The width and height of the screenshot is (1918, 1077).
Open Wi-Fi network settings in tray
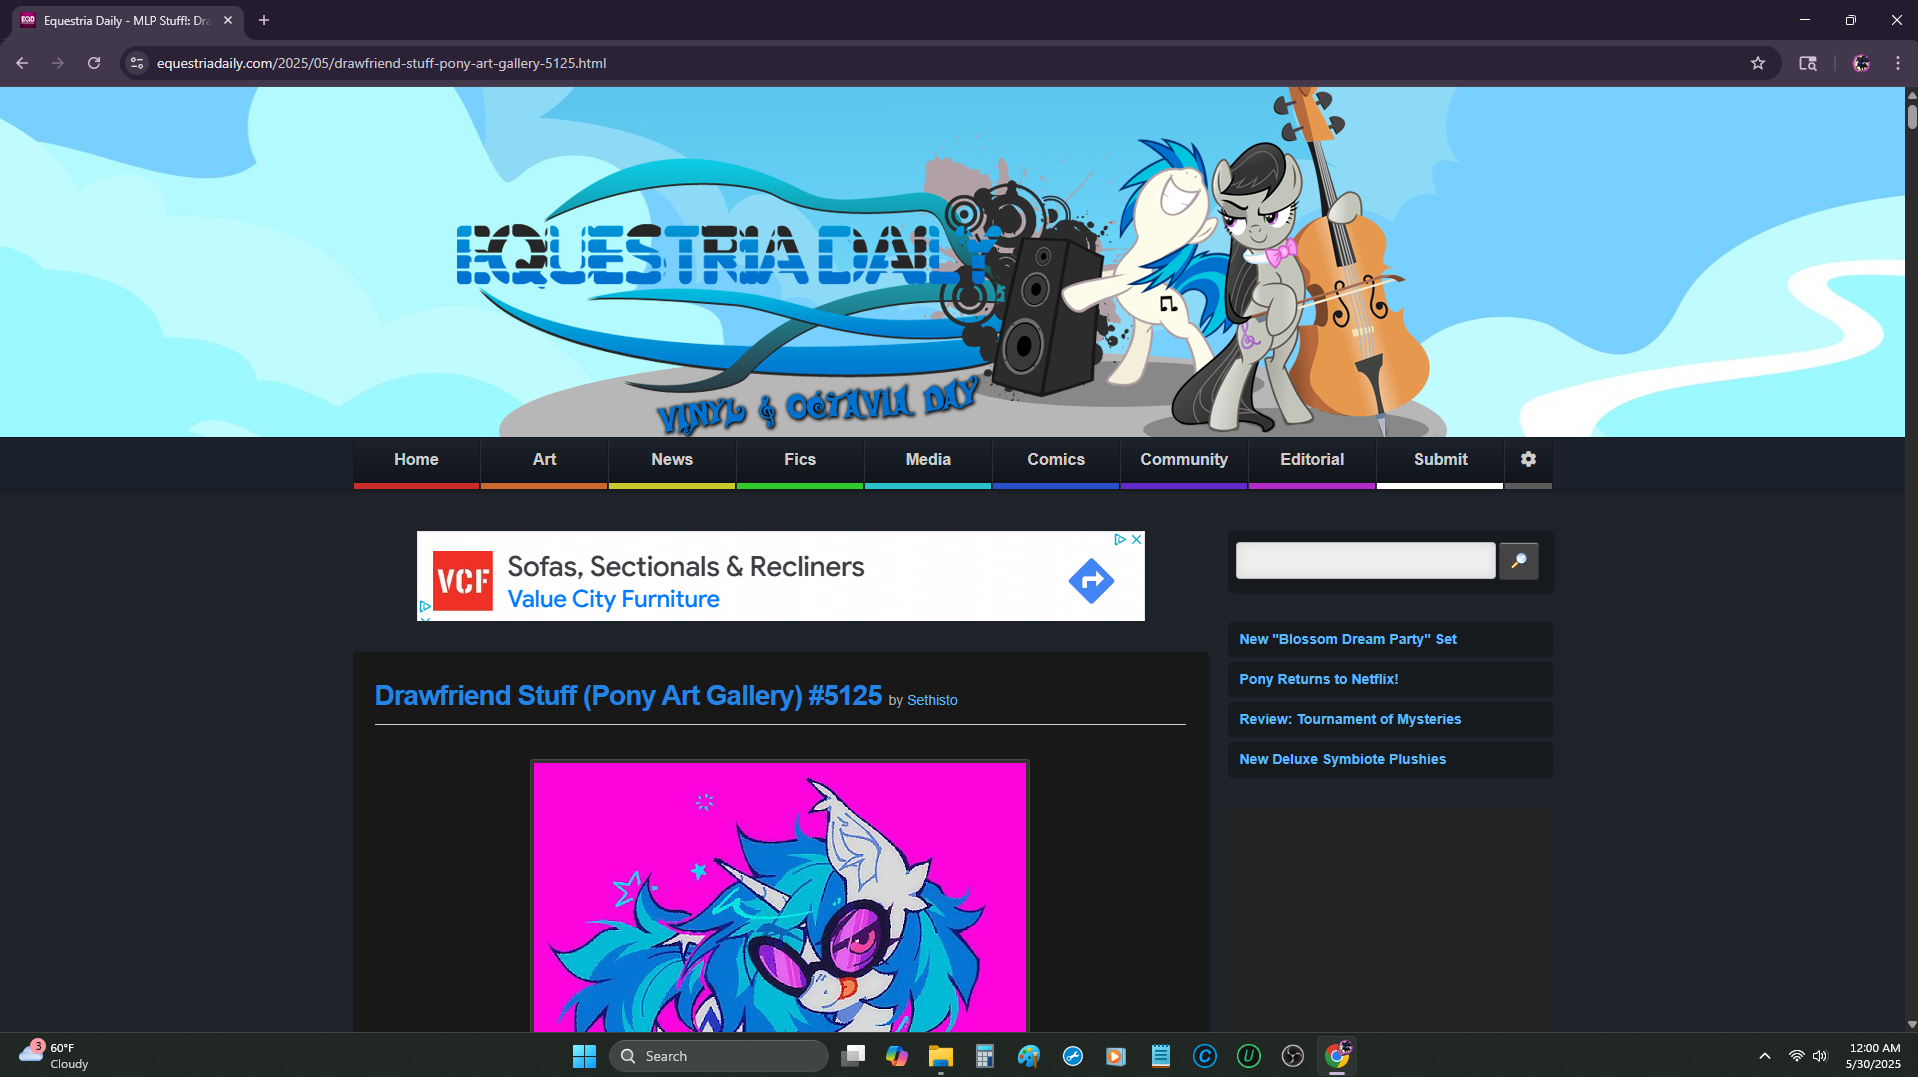pos(1797,1056)
